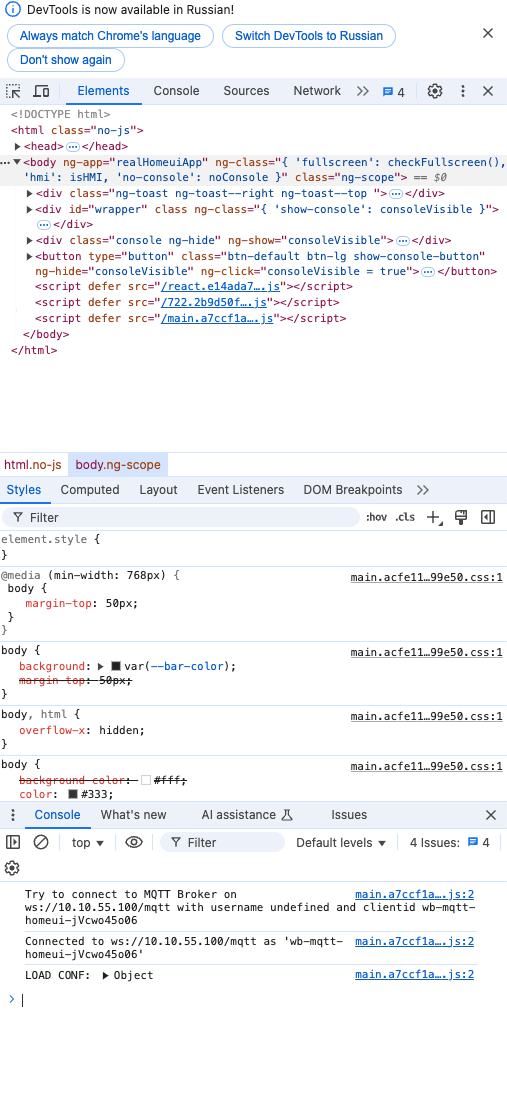The width and height of the screenshot is (507, 1114).
Task: Open the top JavaScript context dropdown
Action: coord(88,843)
